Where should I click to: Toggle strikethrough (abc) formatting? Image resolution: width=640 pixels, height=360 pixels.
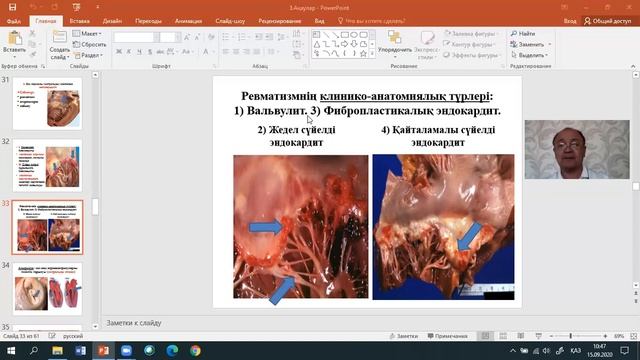coord(160,52)
